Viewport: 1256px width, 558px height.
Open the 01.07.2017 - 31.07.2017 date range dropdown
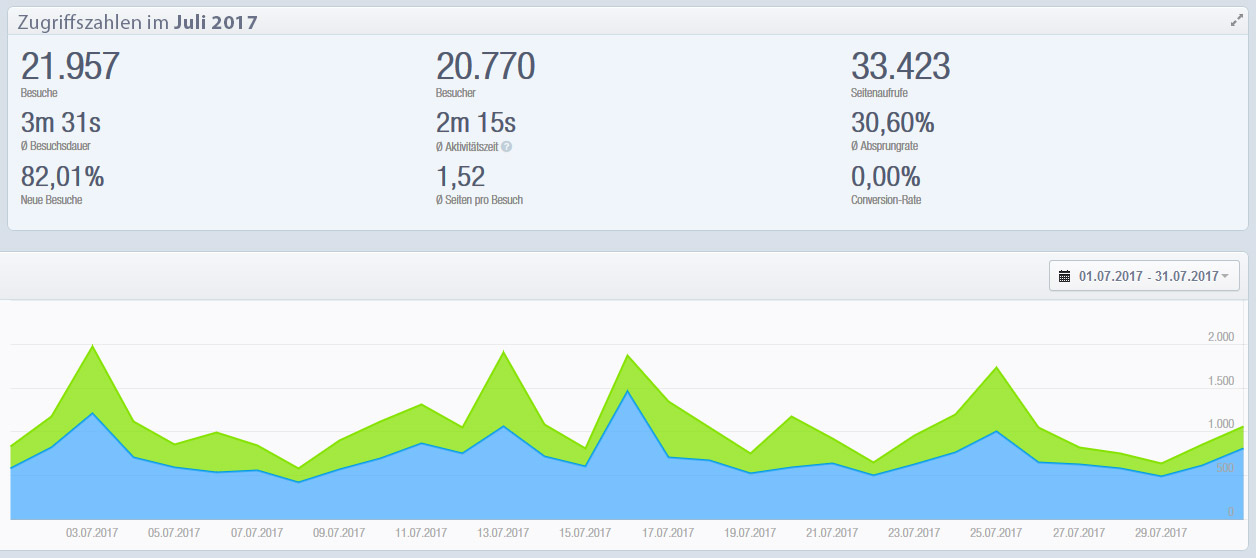coord(1143,276)
